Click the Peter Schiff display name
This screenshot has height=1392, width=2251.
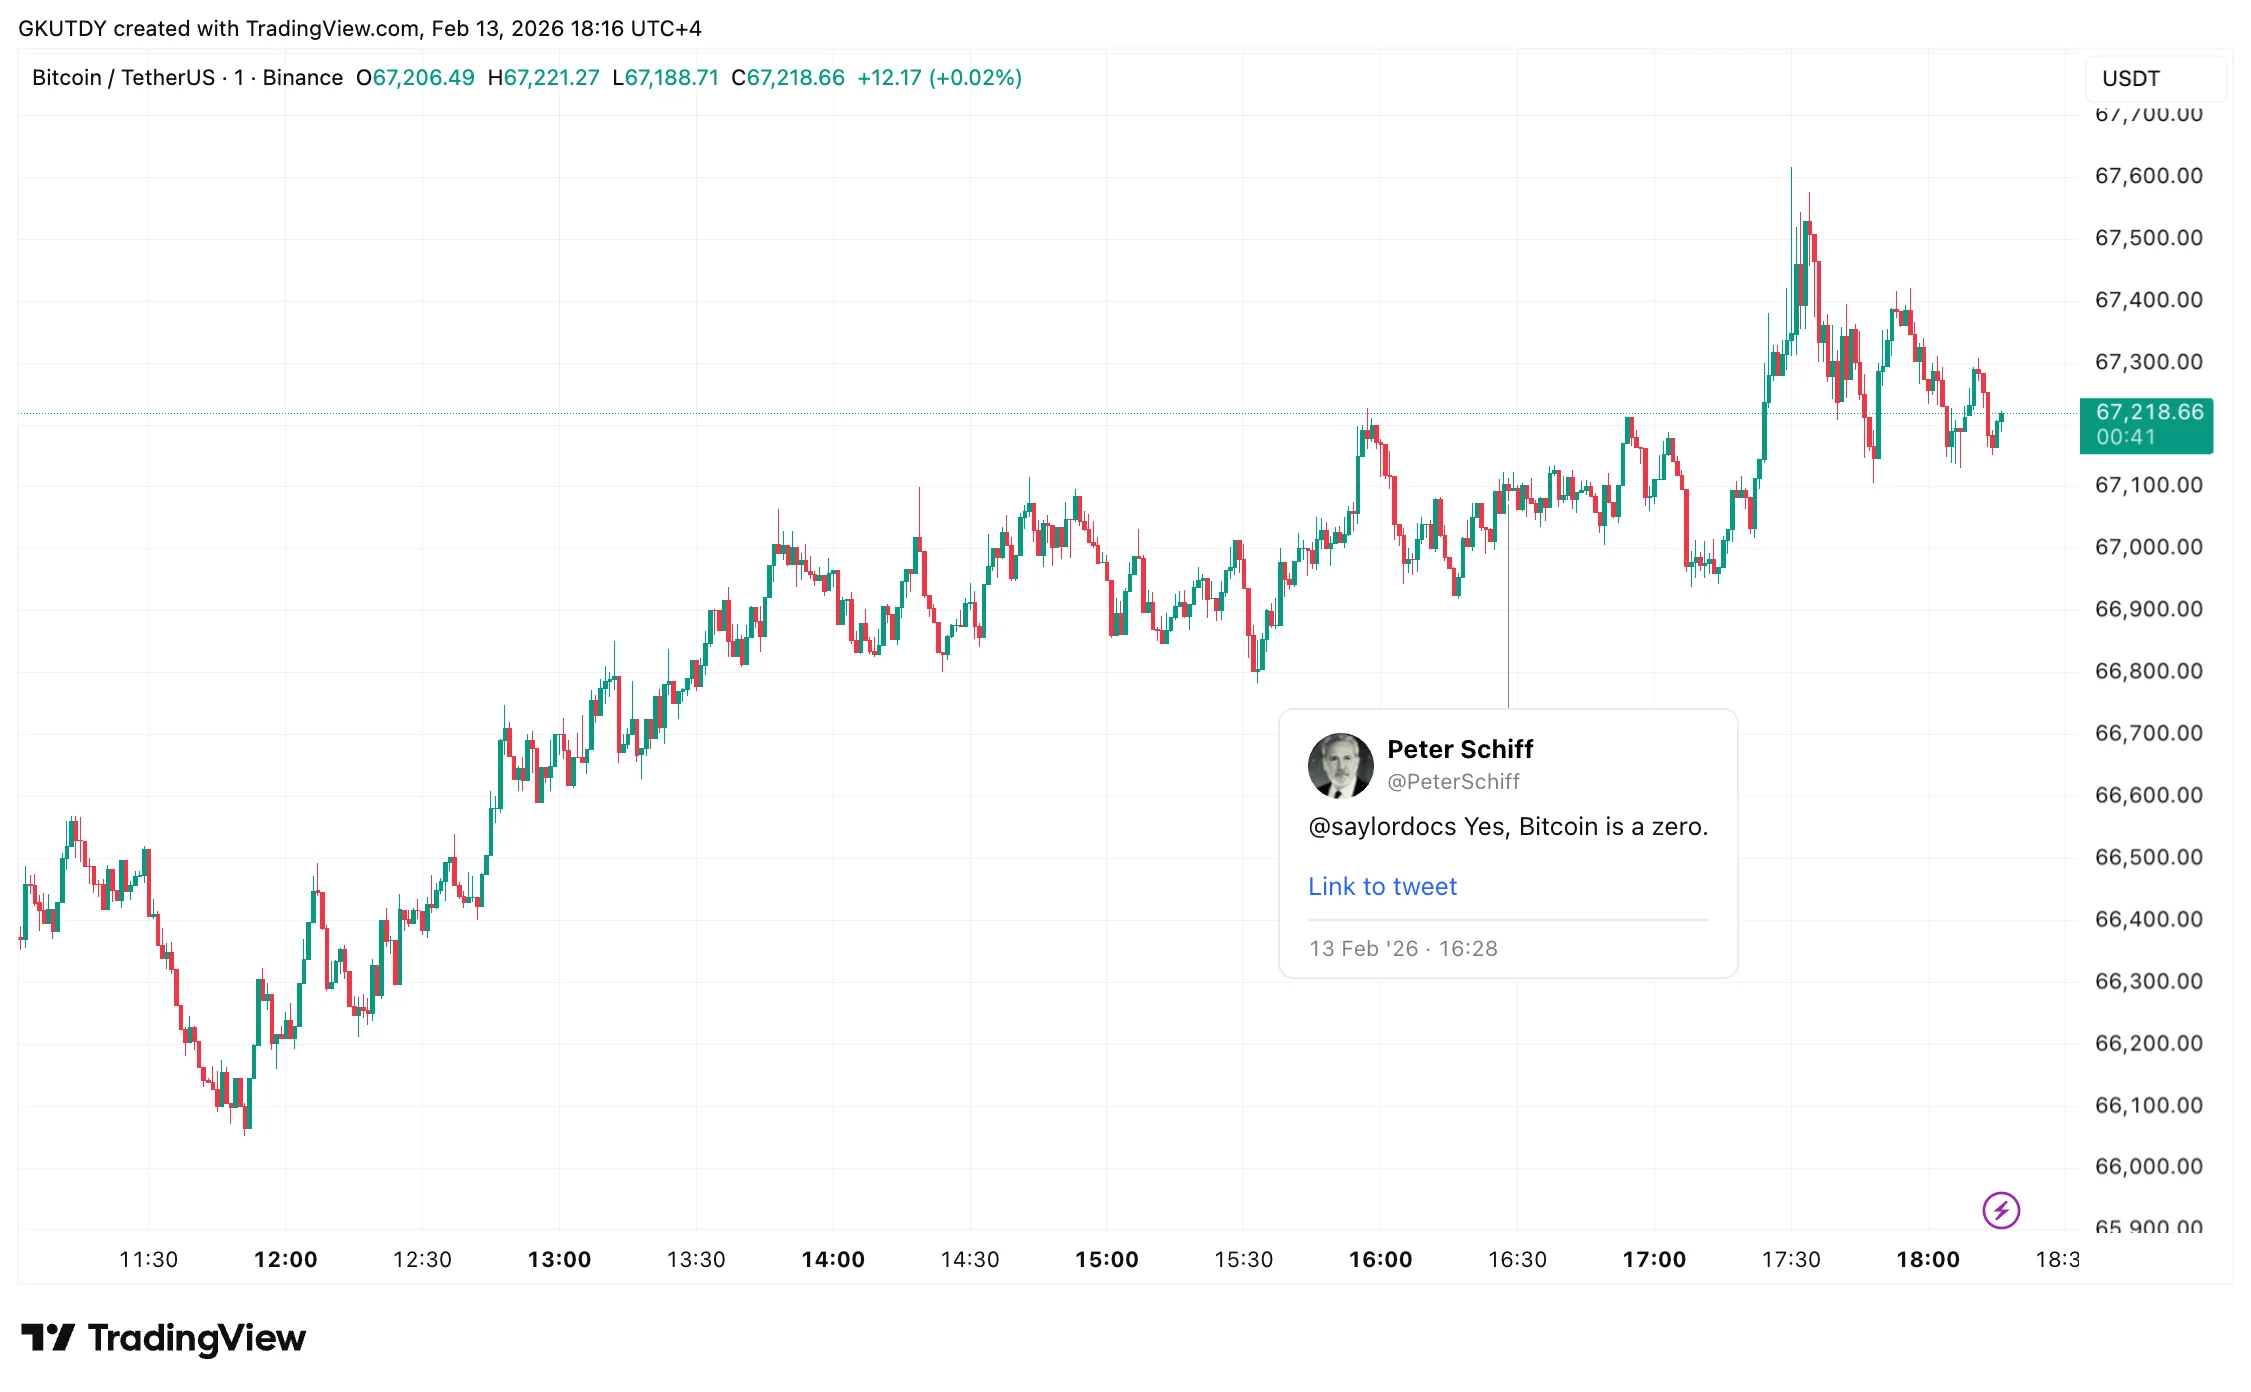pos(1459,749)
